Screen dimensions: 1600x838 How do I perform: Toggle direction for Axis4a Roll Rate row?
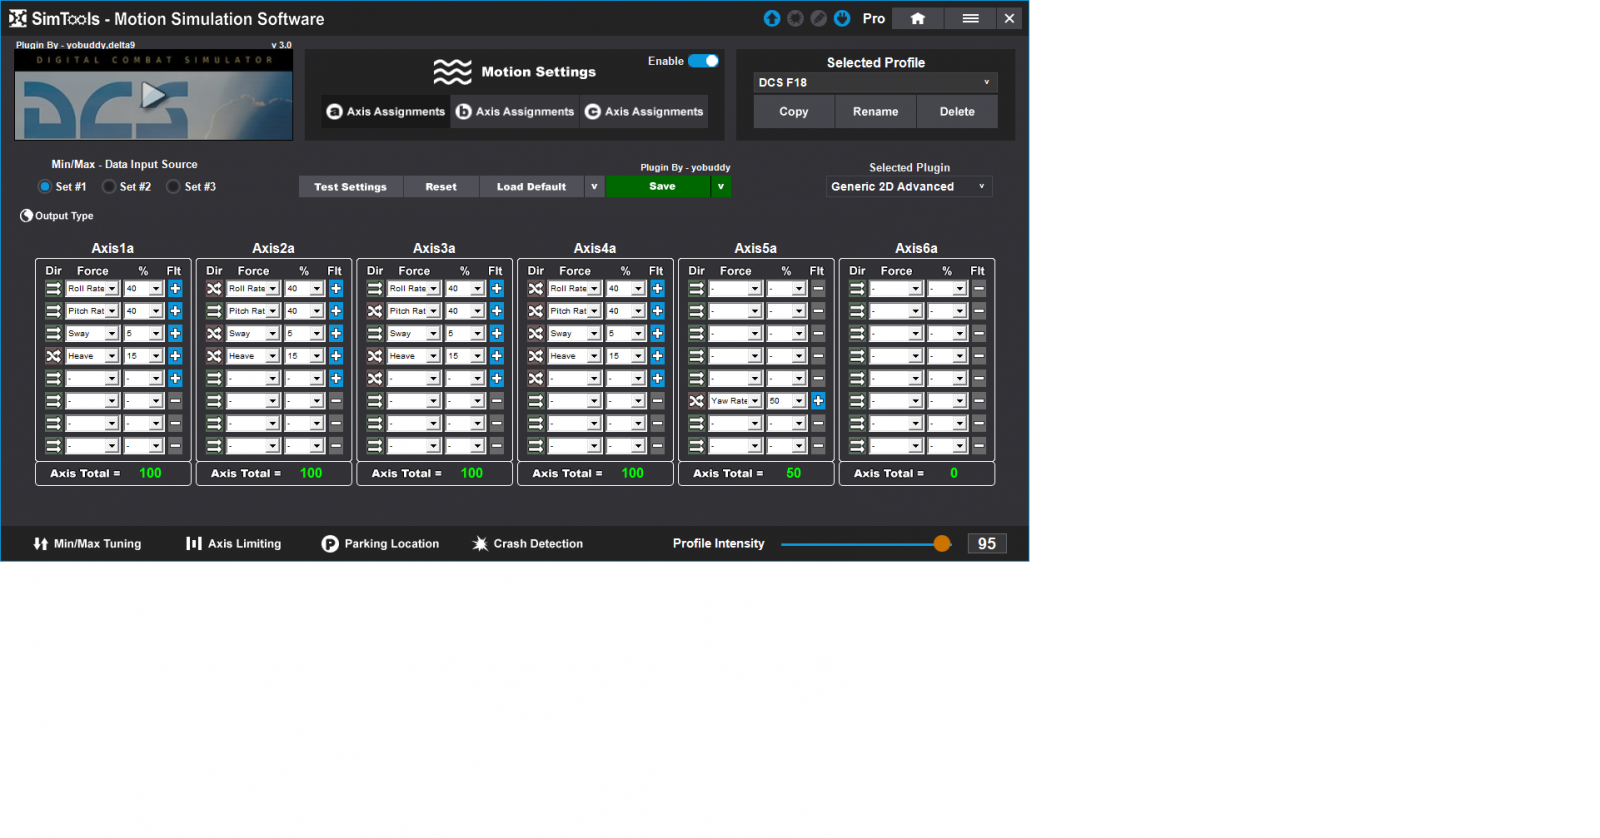coord(536,288)
